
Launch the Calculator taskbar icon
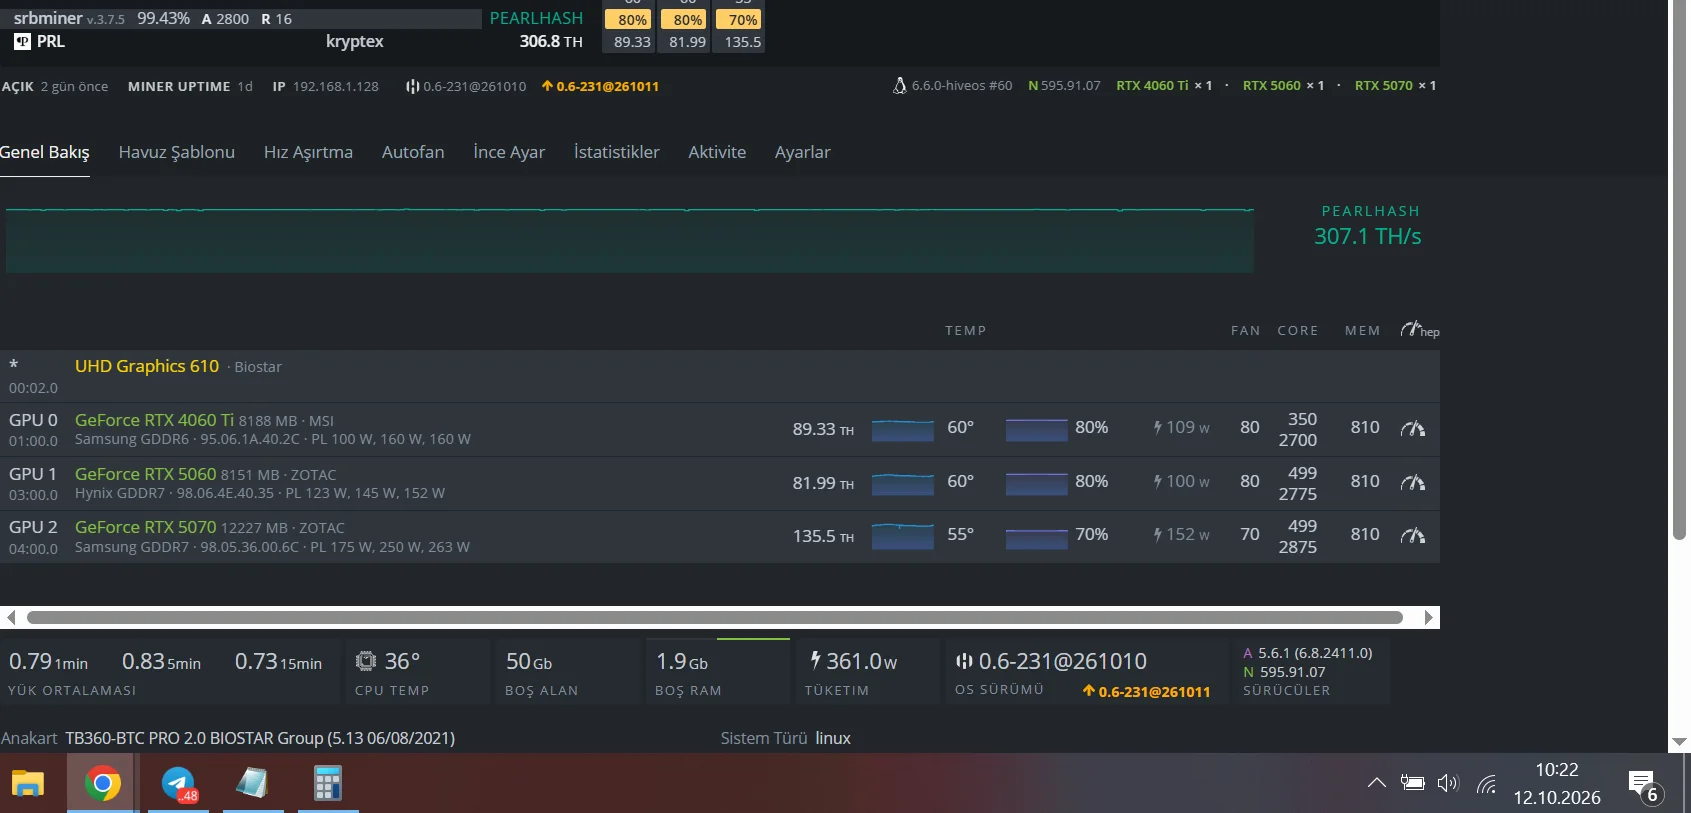point(328,783)
